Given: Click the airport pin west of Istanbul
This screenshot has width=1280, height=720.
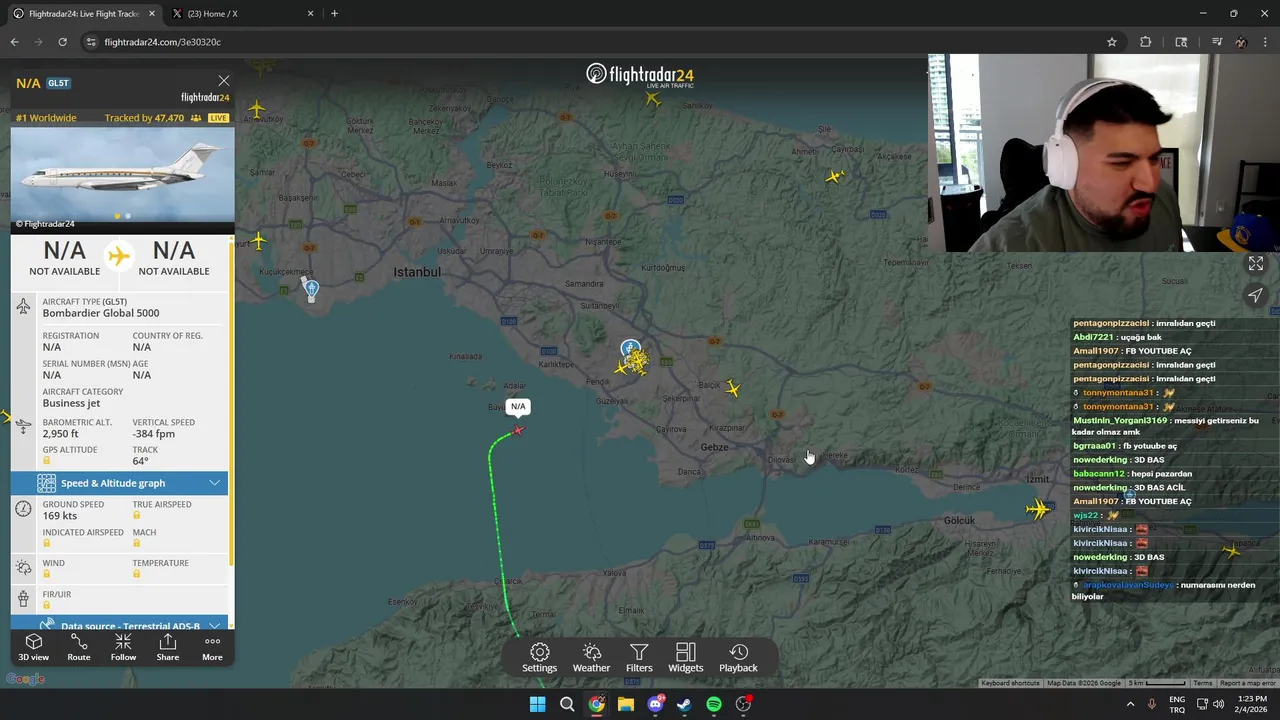Looking at the screenshot, I should [311, 290].
